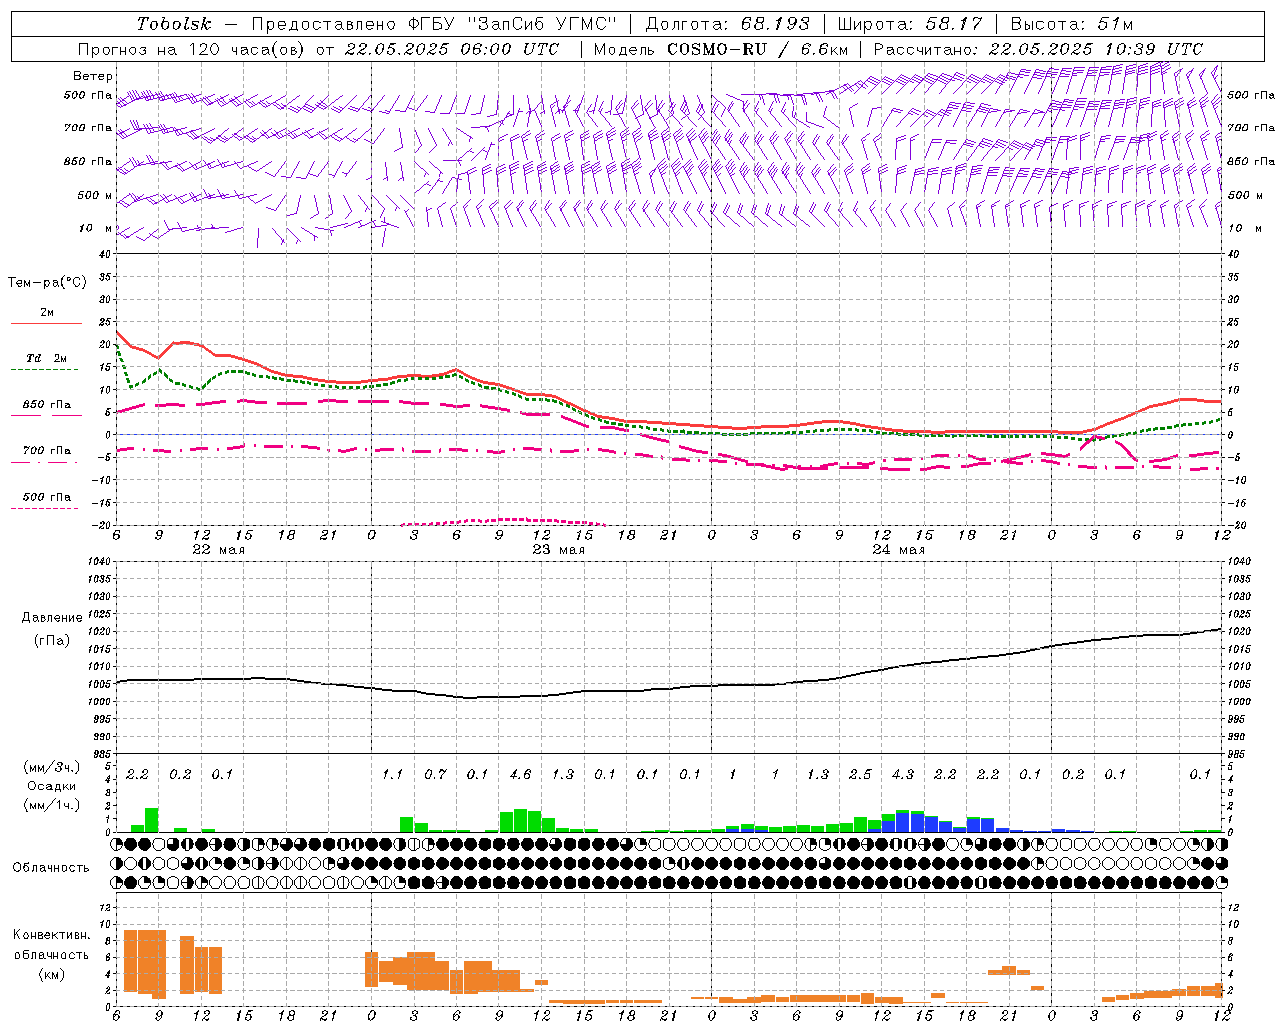Click the elevation label Высота: 51м

[x=1072, y=24]
